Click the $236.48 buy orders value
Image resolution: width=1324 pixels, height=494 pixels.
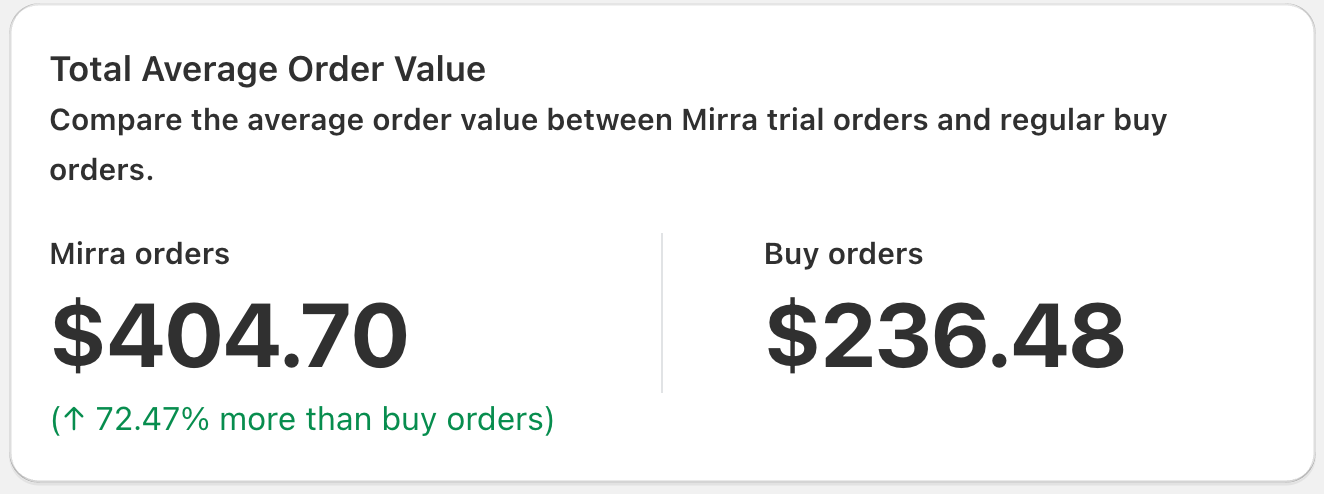click(945, 336)
